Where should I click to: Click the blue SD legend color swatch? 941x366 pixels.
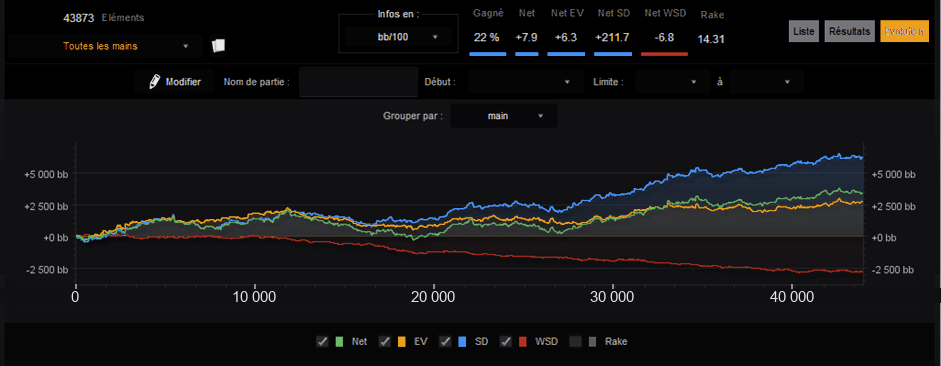[462, 342]
